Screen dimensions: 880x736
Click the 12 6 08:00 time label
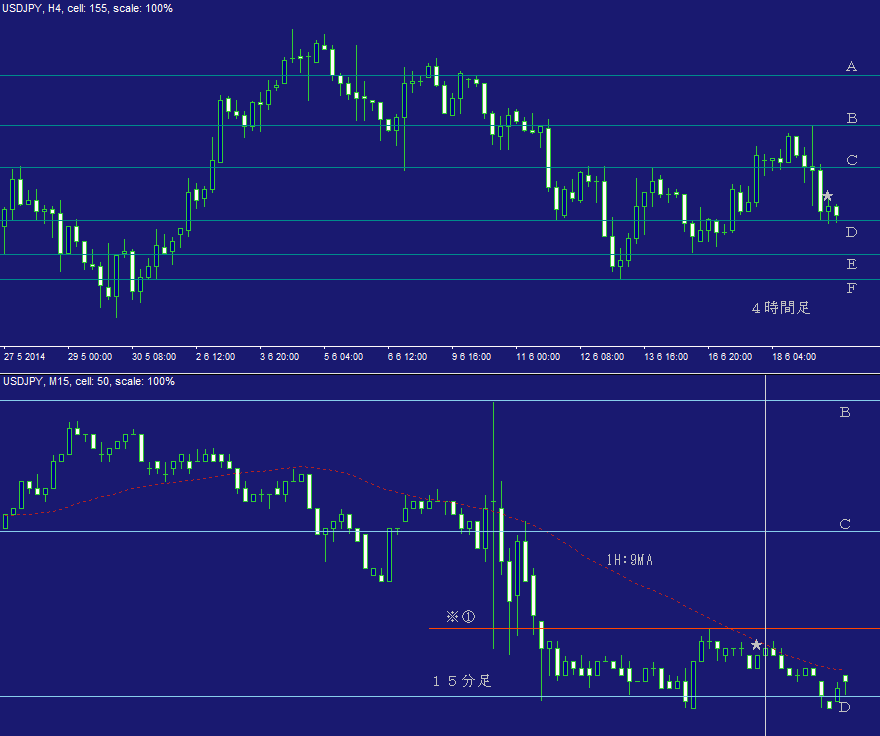coord(602,356)
